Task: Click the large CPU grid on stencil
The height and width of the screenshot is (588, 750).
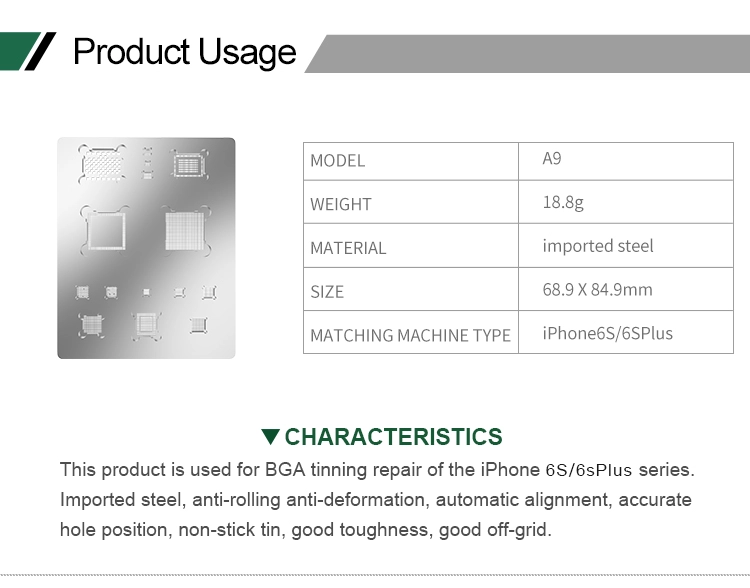Action: point(185,231)
